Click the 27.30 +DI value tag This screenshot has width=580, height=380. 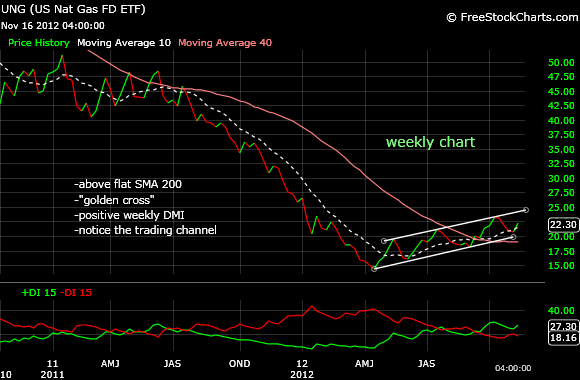(563, 326)
